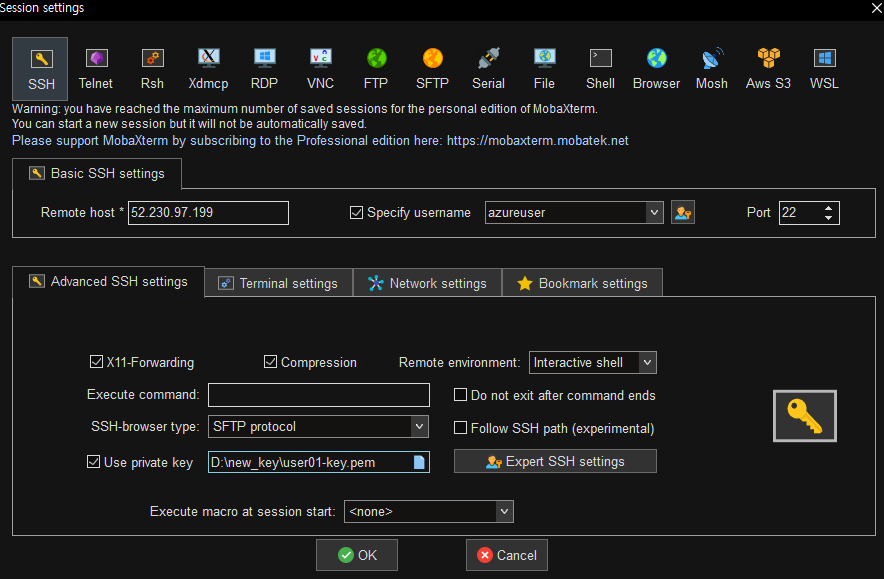Switch to Basic SSH settings tab
The height and width of the screenshot is (579, 884).
pos(97,174)
